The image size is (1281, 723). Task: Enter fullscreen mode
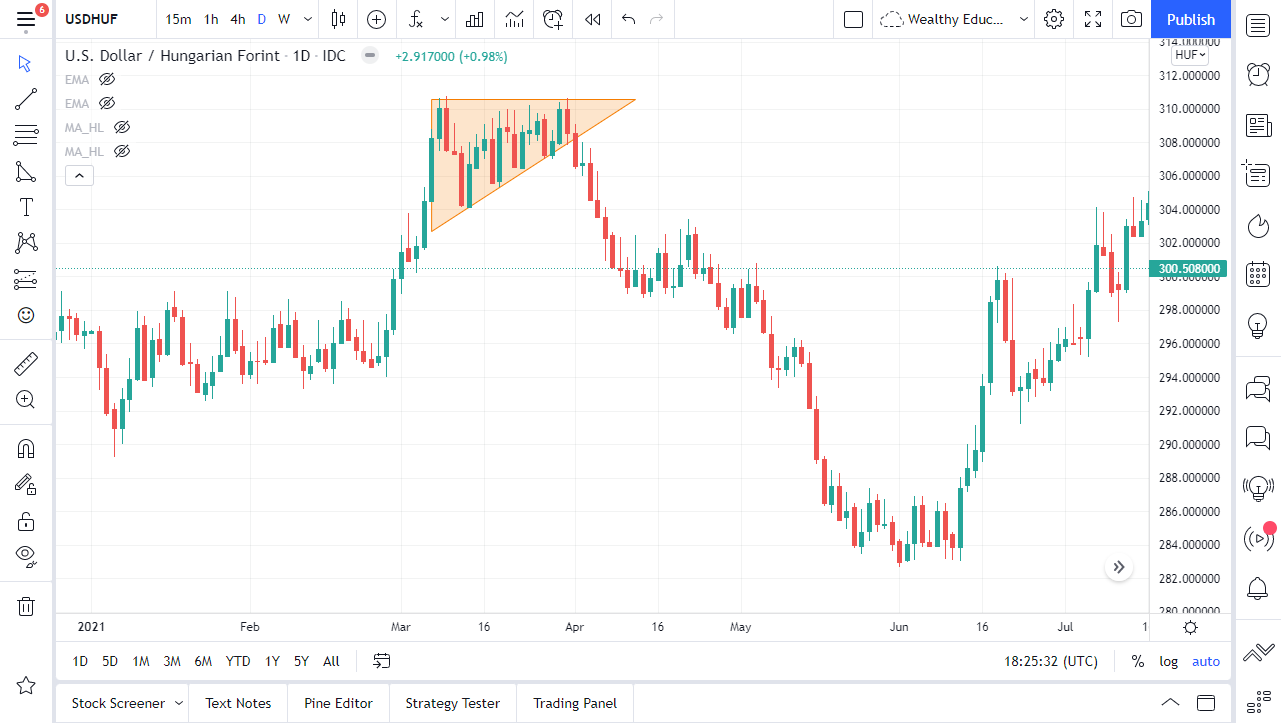pos(1093,19)
